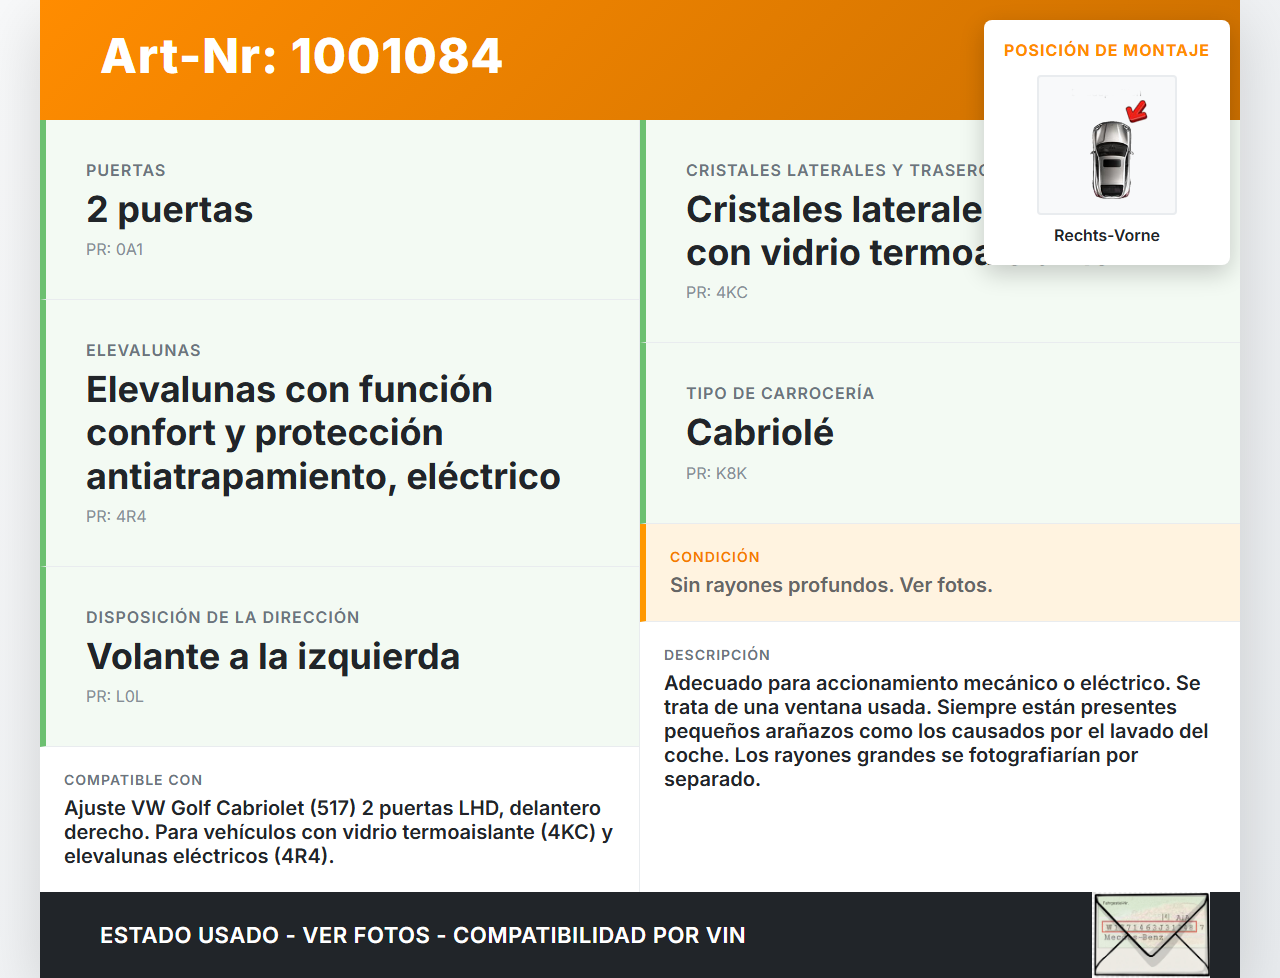This screenshot has width=1280, height=978.
Task: Click the PR: 4R4 code
Action: pyautogui.click(x=116, y=516)
